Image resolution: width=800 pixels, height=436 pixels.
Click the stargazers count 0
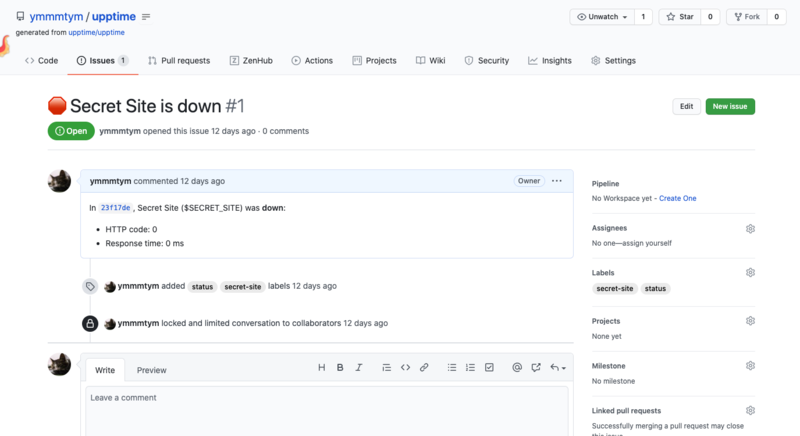[710, 17]
